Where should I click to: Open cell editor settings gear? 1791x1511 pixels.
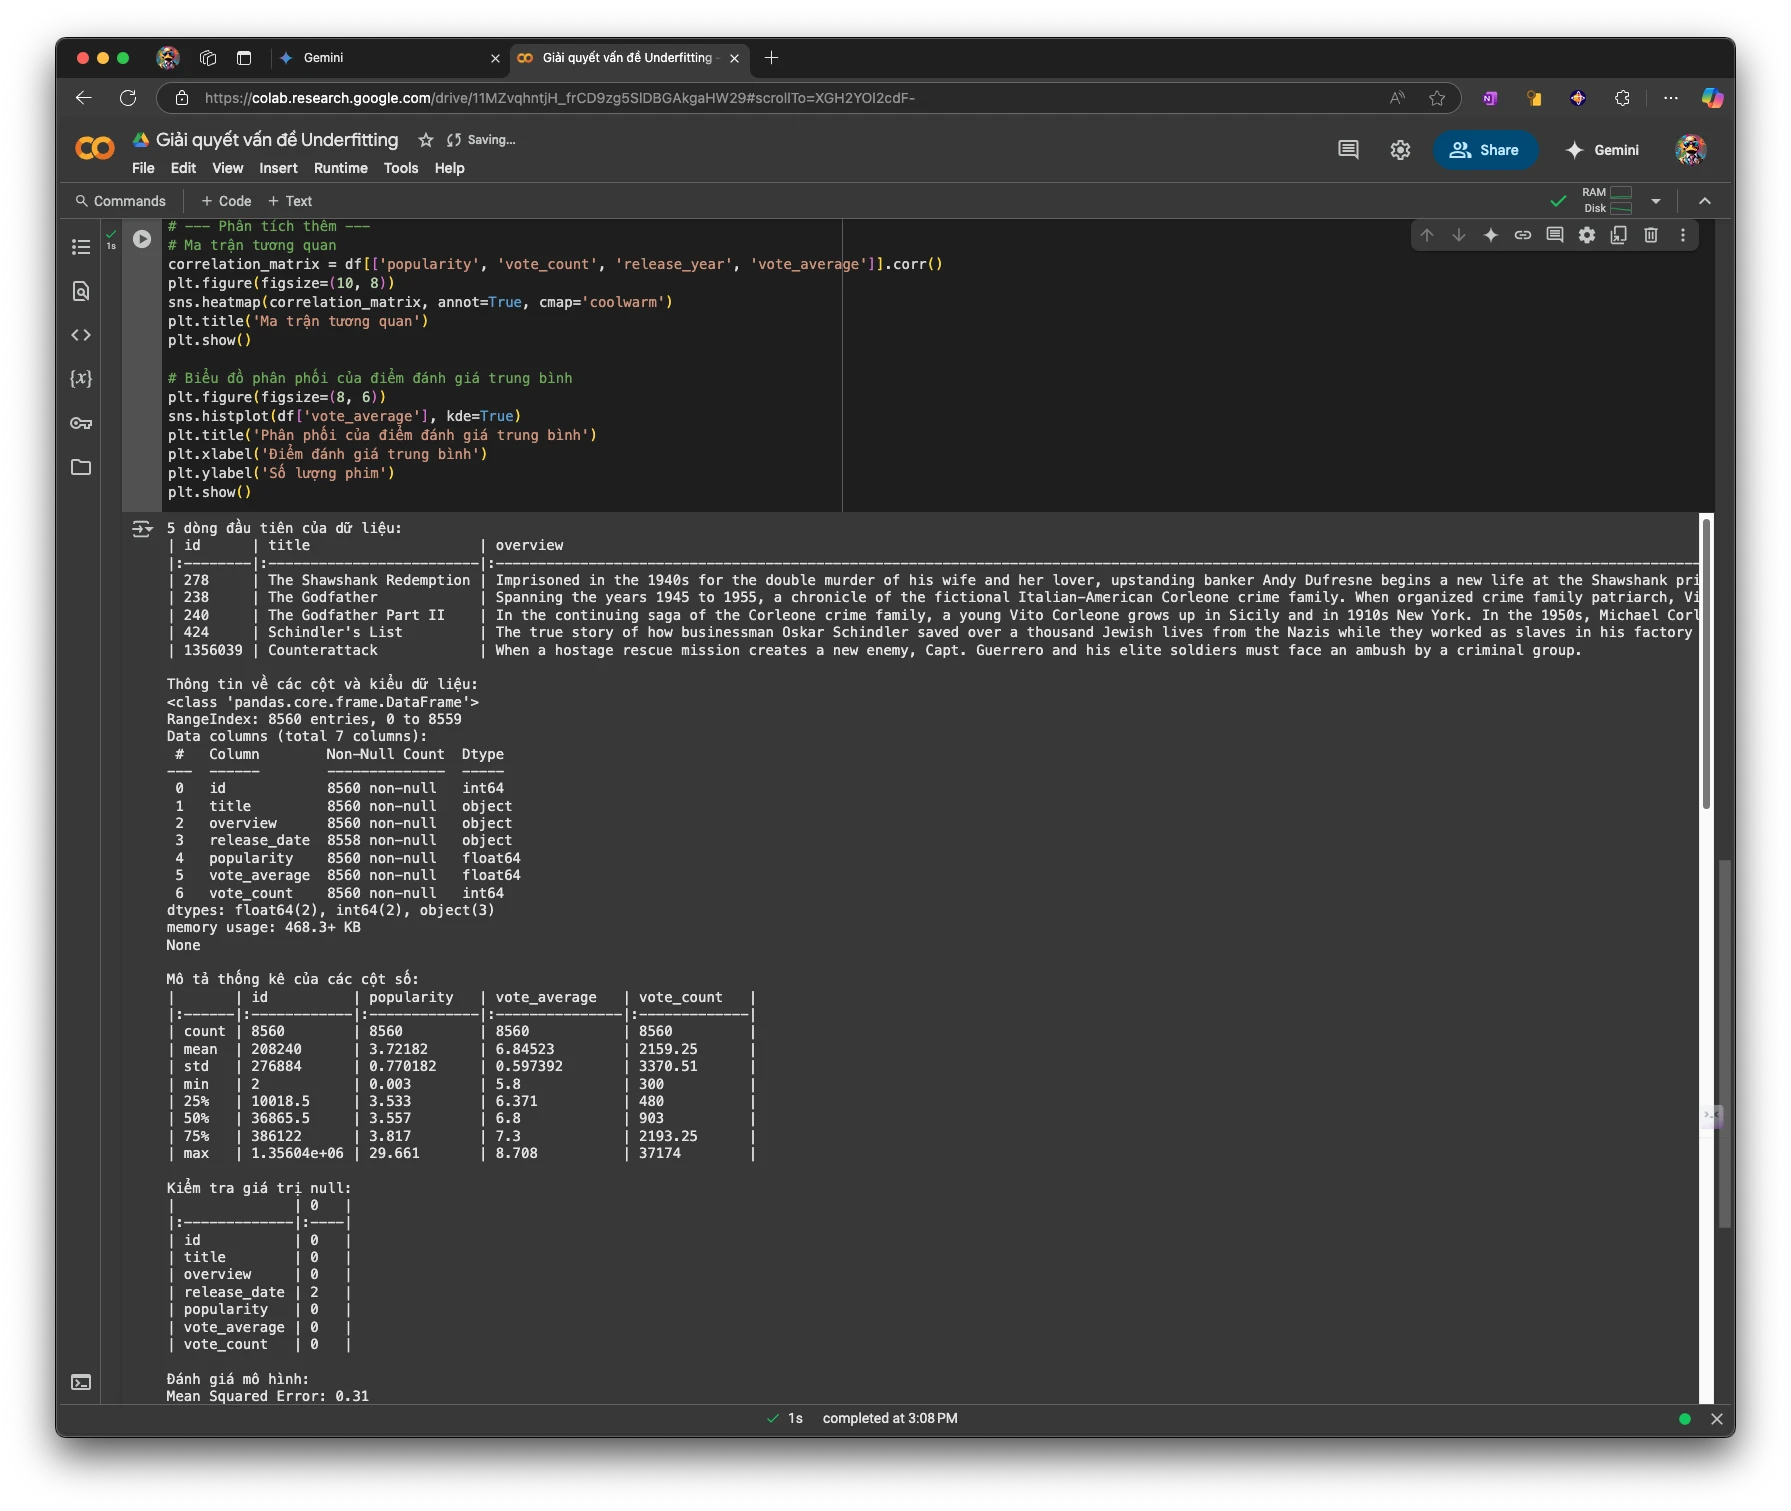(1587, 235)
